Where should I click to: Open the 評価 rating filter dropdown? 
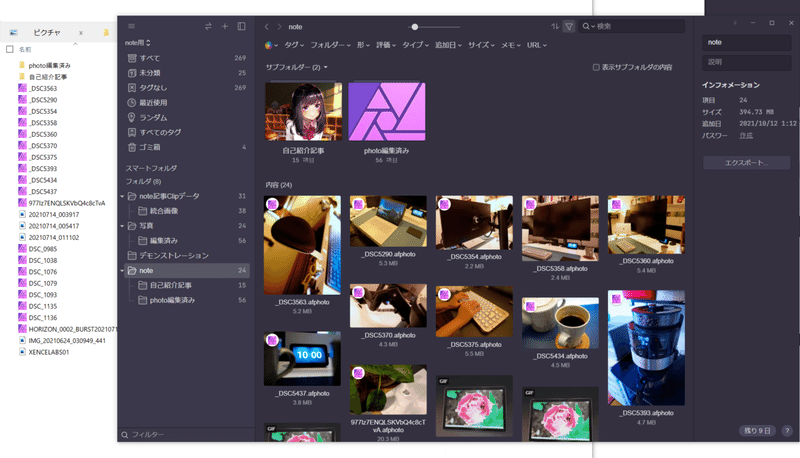click(x=386, y=45)
